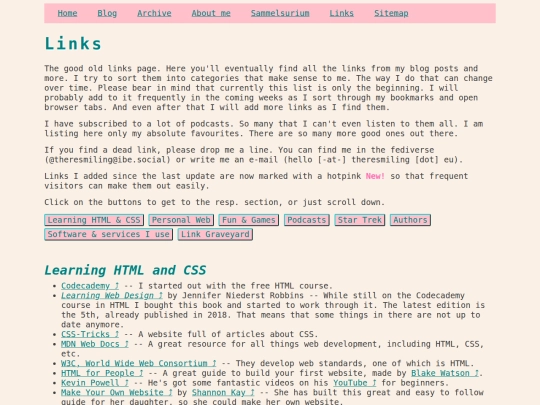Click the Authors section button
540x405 pixels.
[x=410, y=220]
